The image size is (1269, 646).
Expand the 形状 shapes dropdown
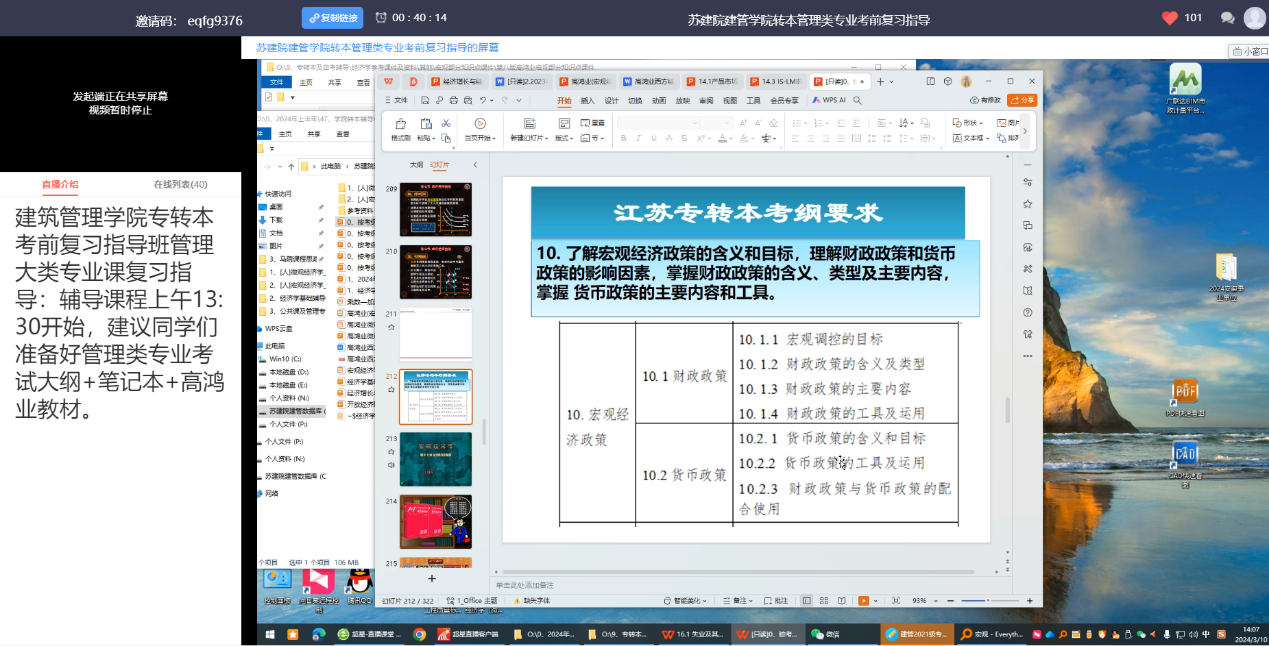click(966, 123)
